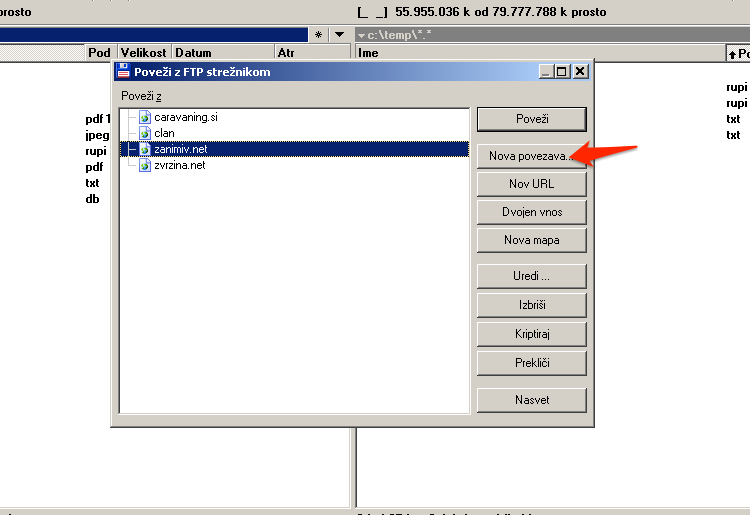
Task: Cancel the dialog with Prekliči
Action: (x=531, y=363)
